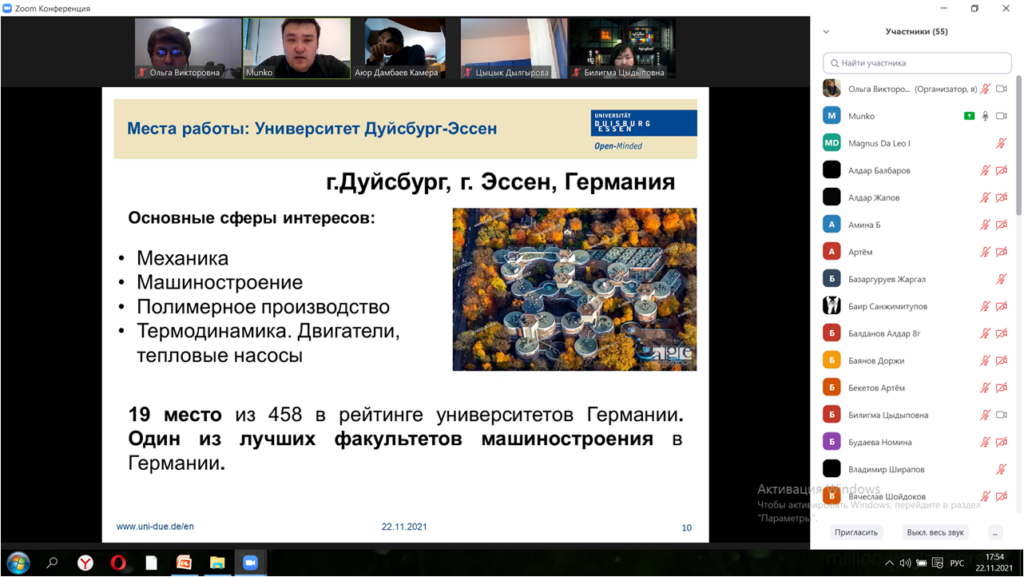Click Алдар Балбаров's muted microphone icon
The image size is (1024, 577).
985,170
